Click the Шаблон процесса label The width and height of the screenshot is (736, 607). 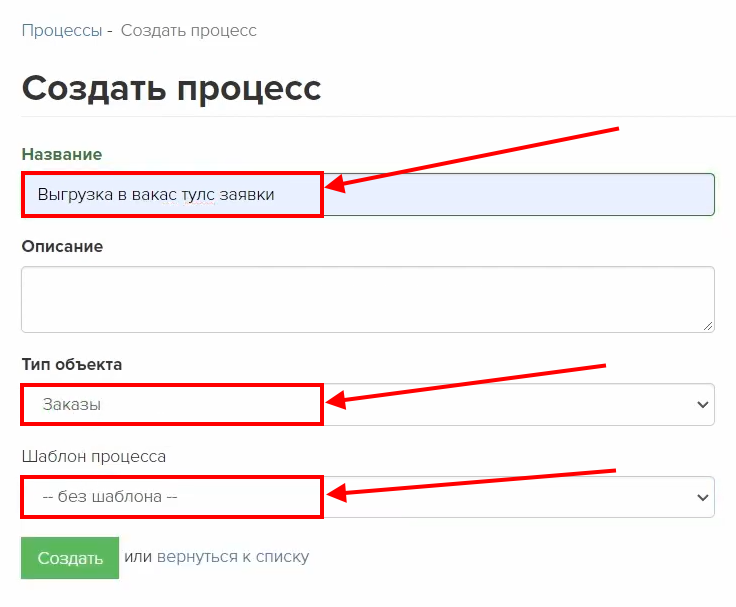pos(93,456)
